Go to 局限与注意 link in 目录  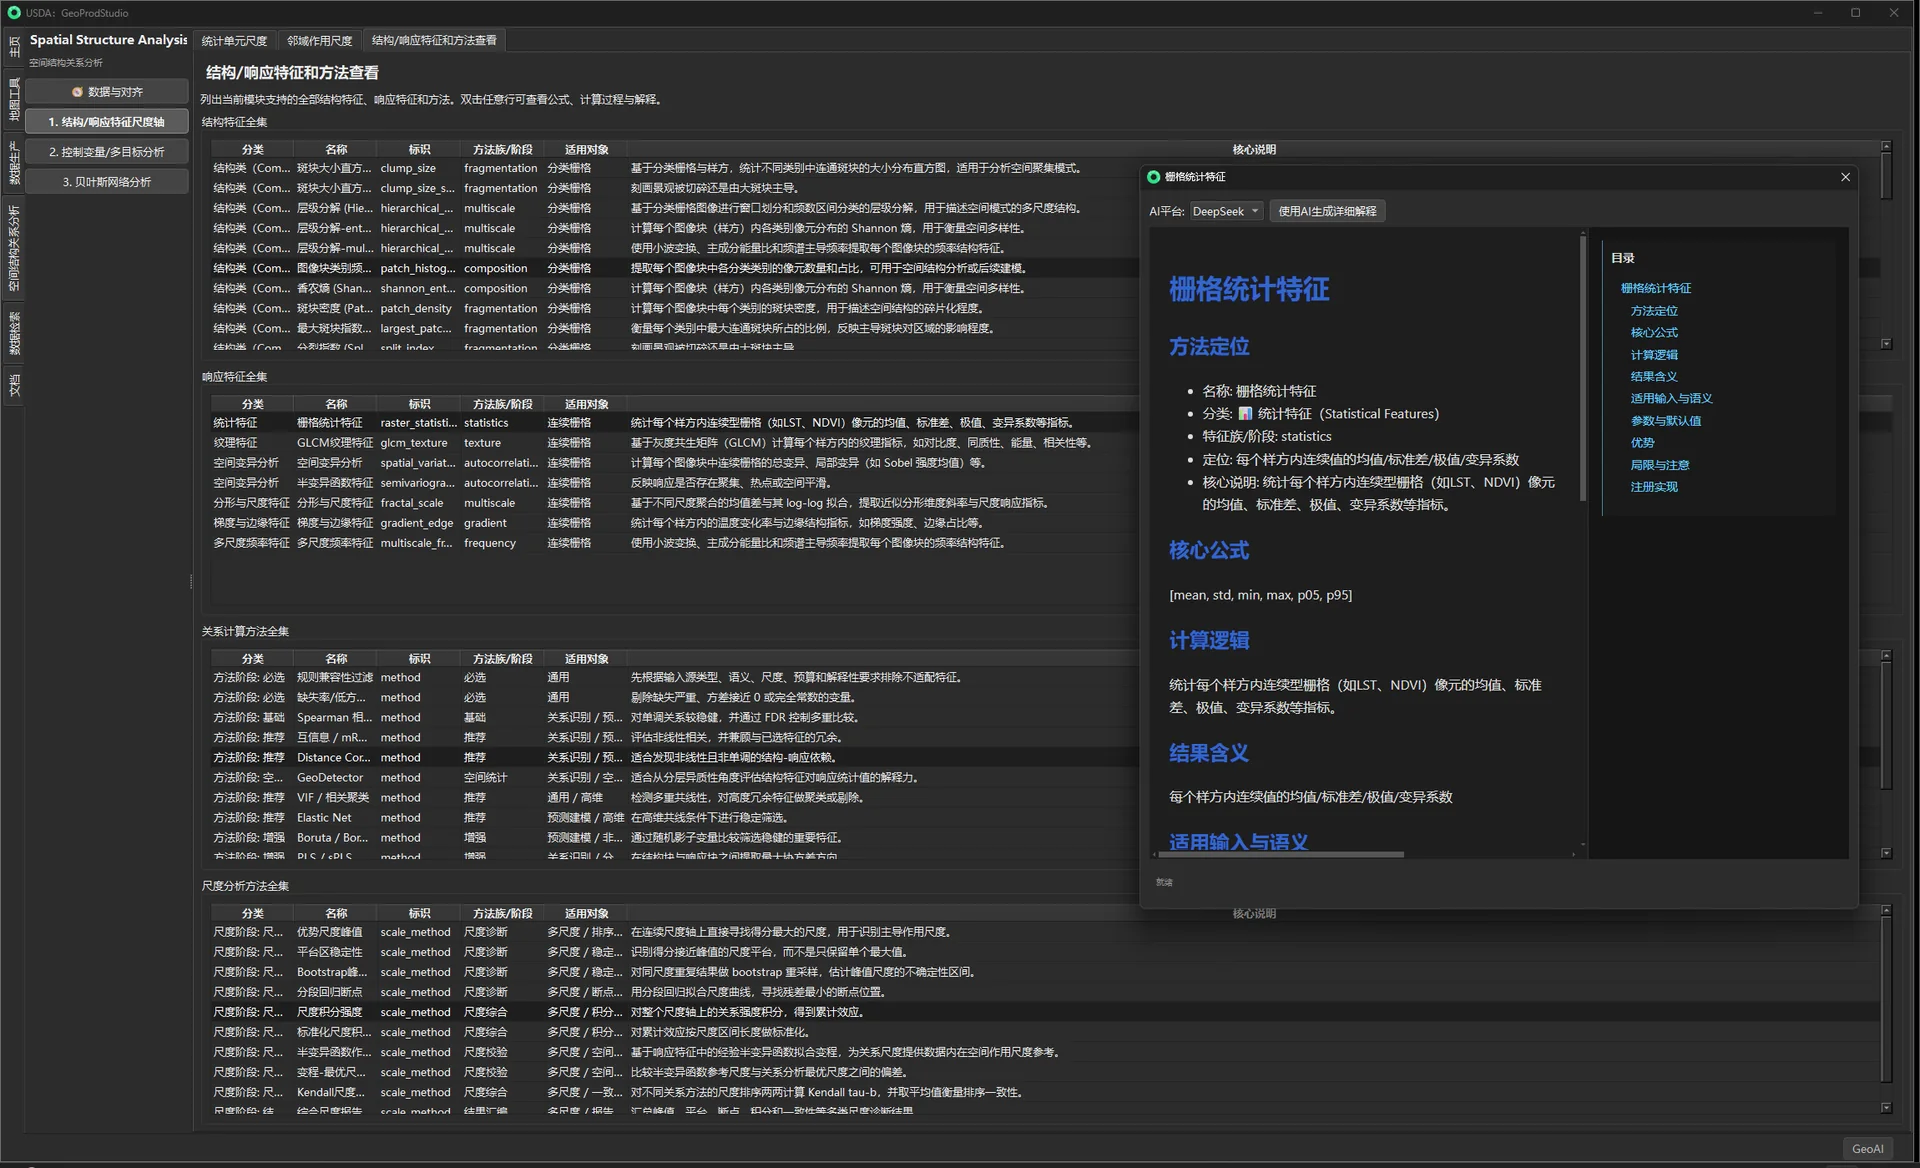[x=1659, y=465]
